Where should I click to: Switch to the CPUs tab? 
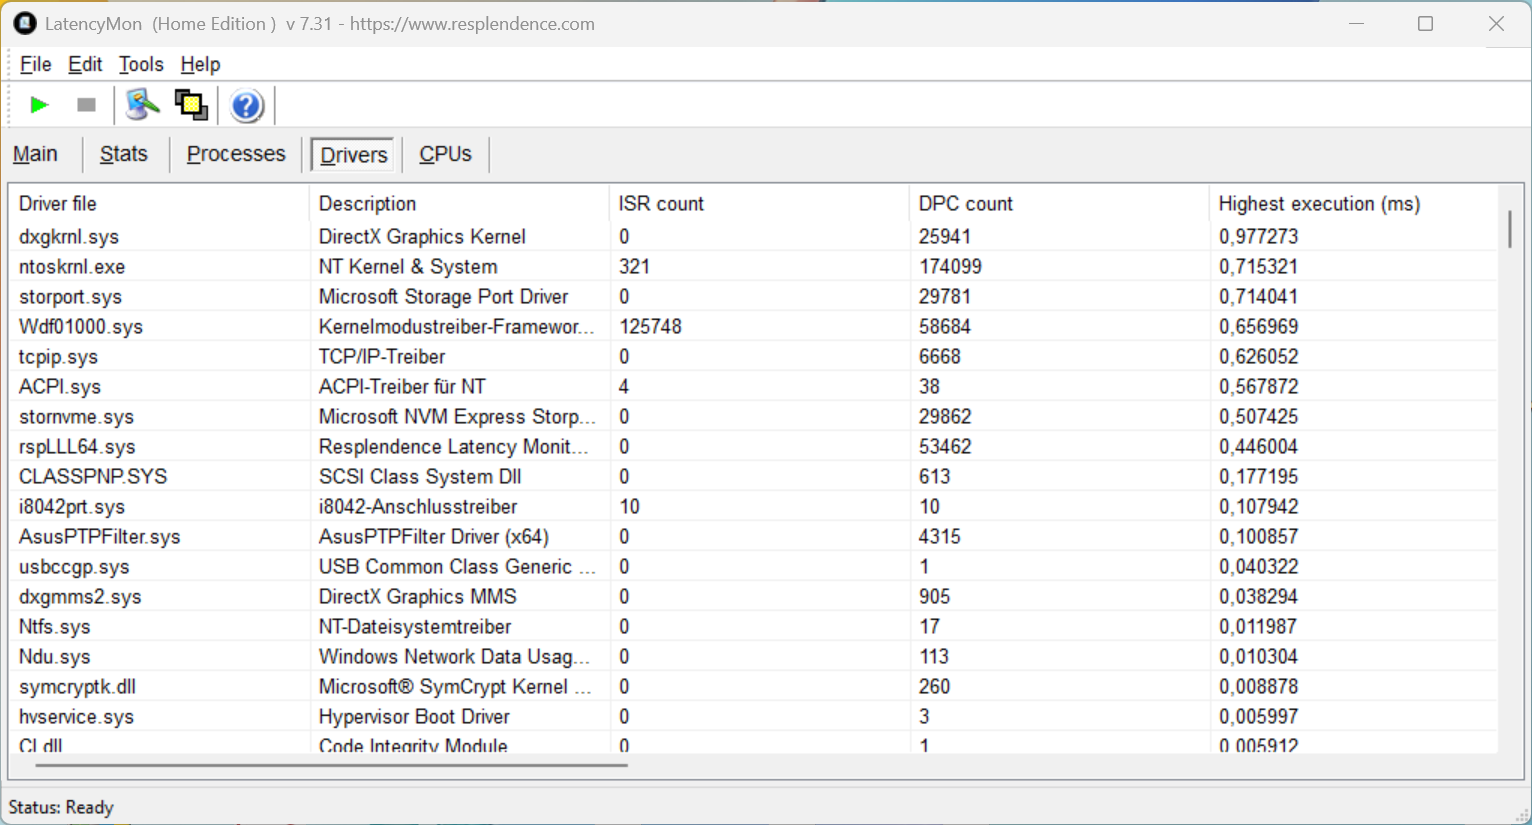coord(445,154)
